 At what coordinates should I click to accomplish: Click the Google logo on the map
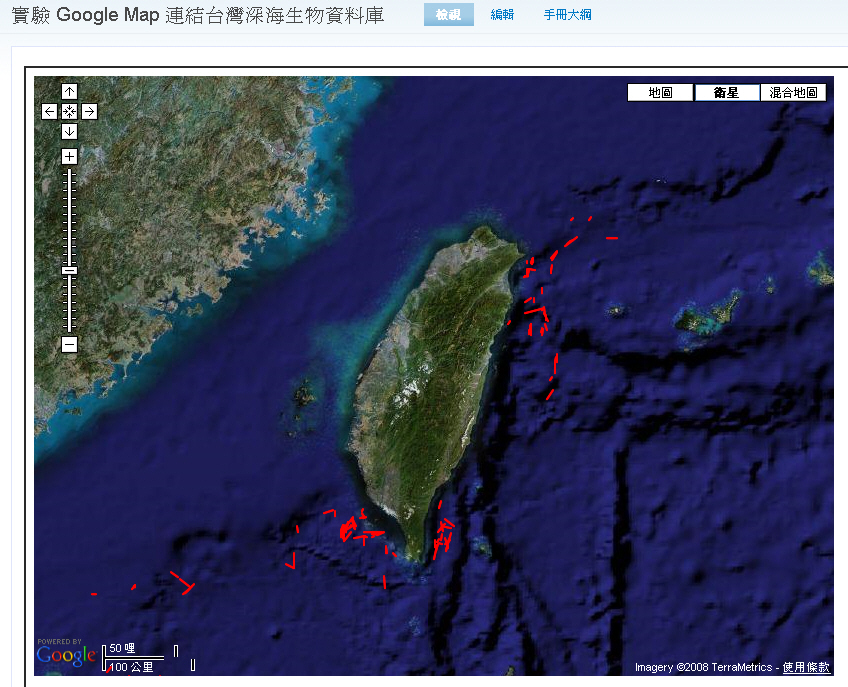tap(66, 656)
